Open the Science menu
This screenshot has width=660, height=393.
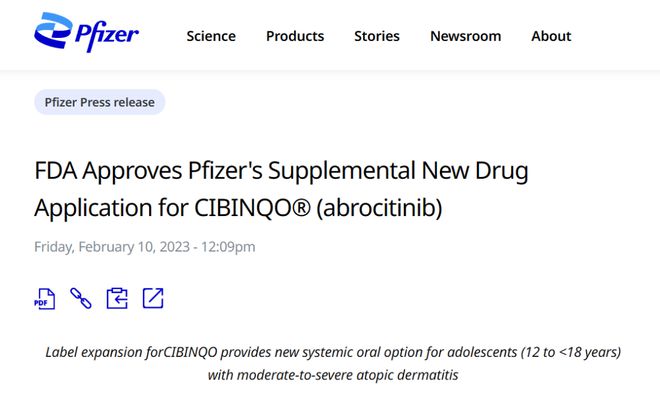click(x=211, y=36)
